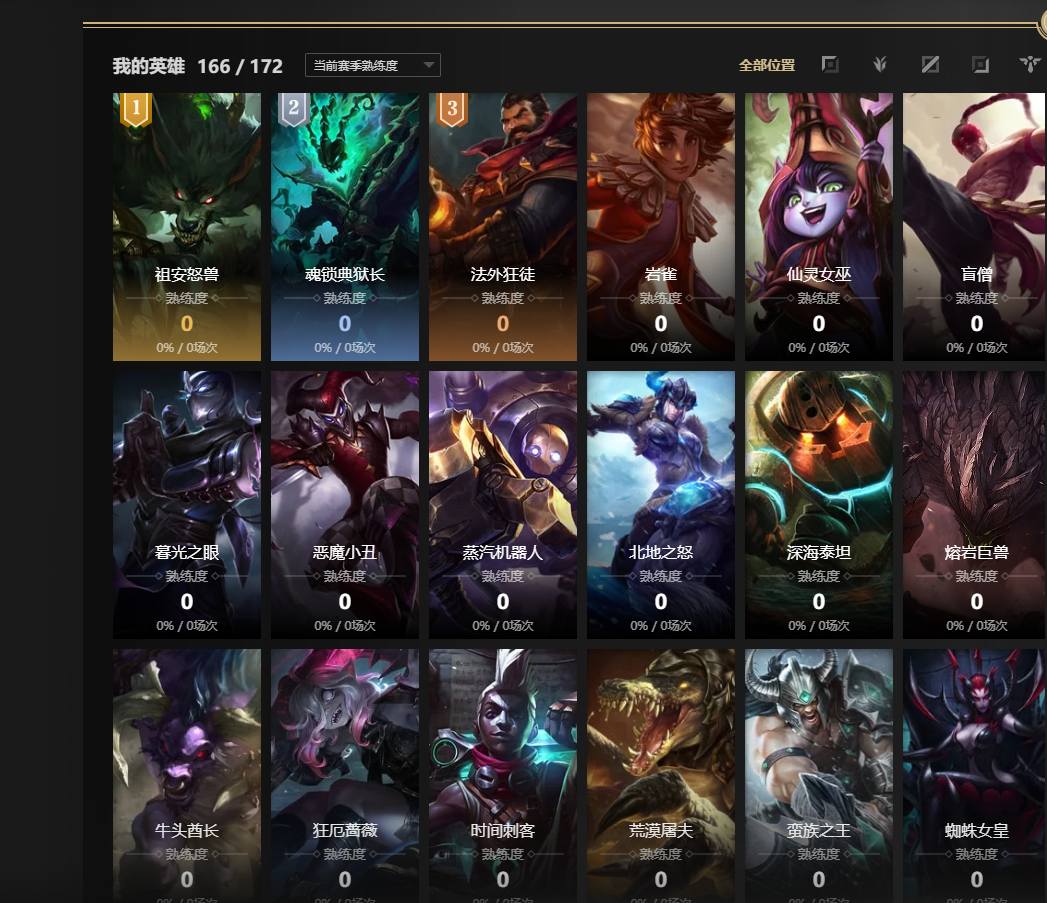Screen dimensions: 1047x903
Task: Filter champions by Mid lane icon
Action: (930, 65)
